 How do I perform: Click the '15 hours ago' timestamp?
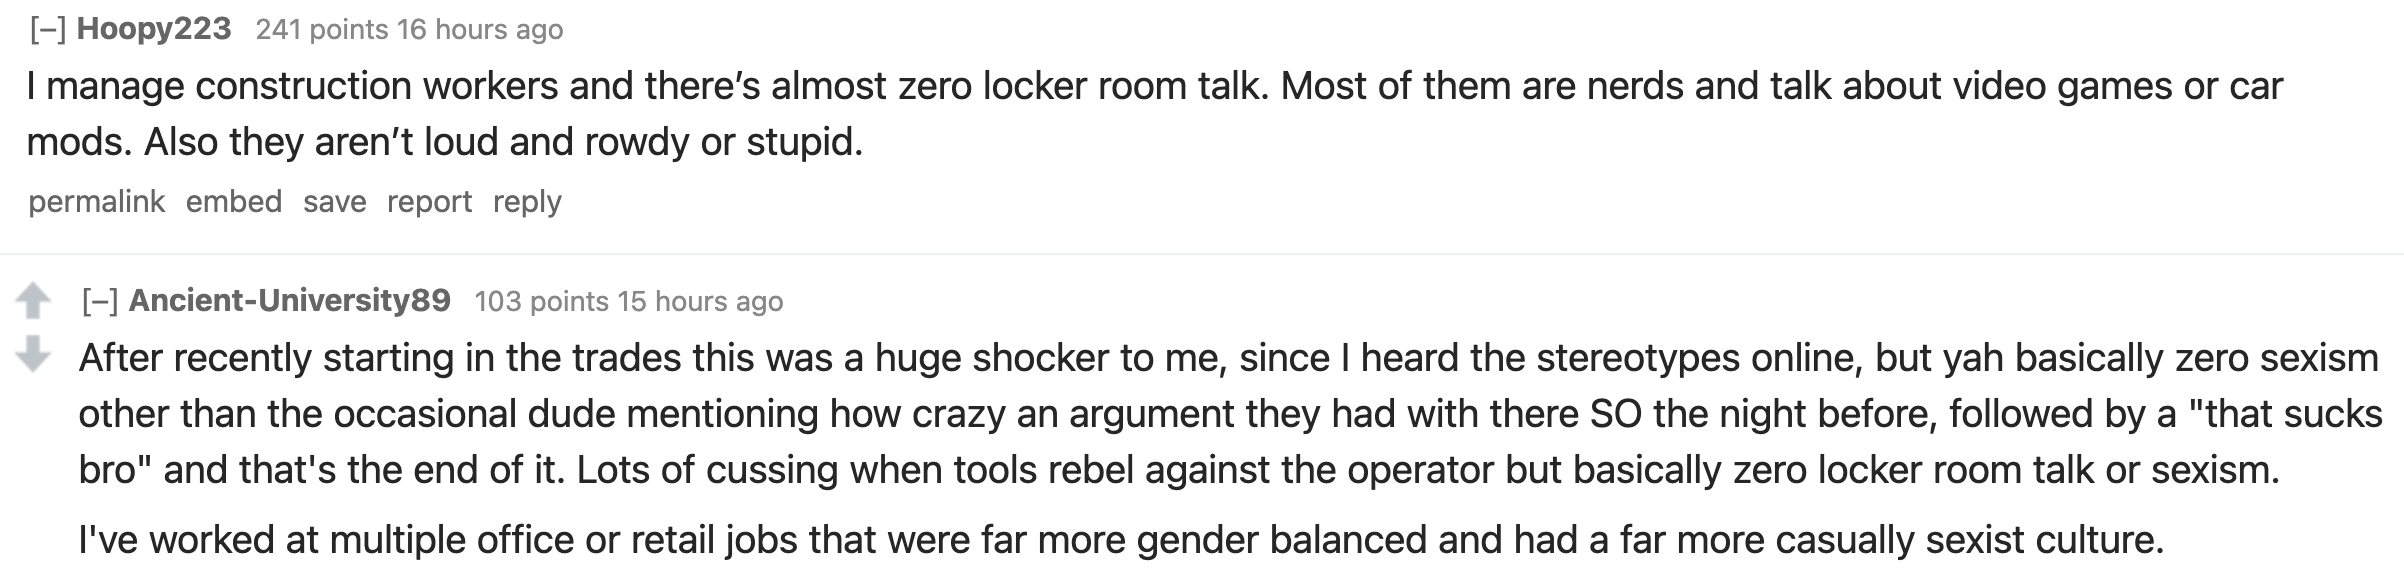[x=700, y=301]
